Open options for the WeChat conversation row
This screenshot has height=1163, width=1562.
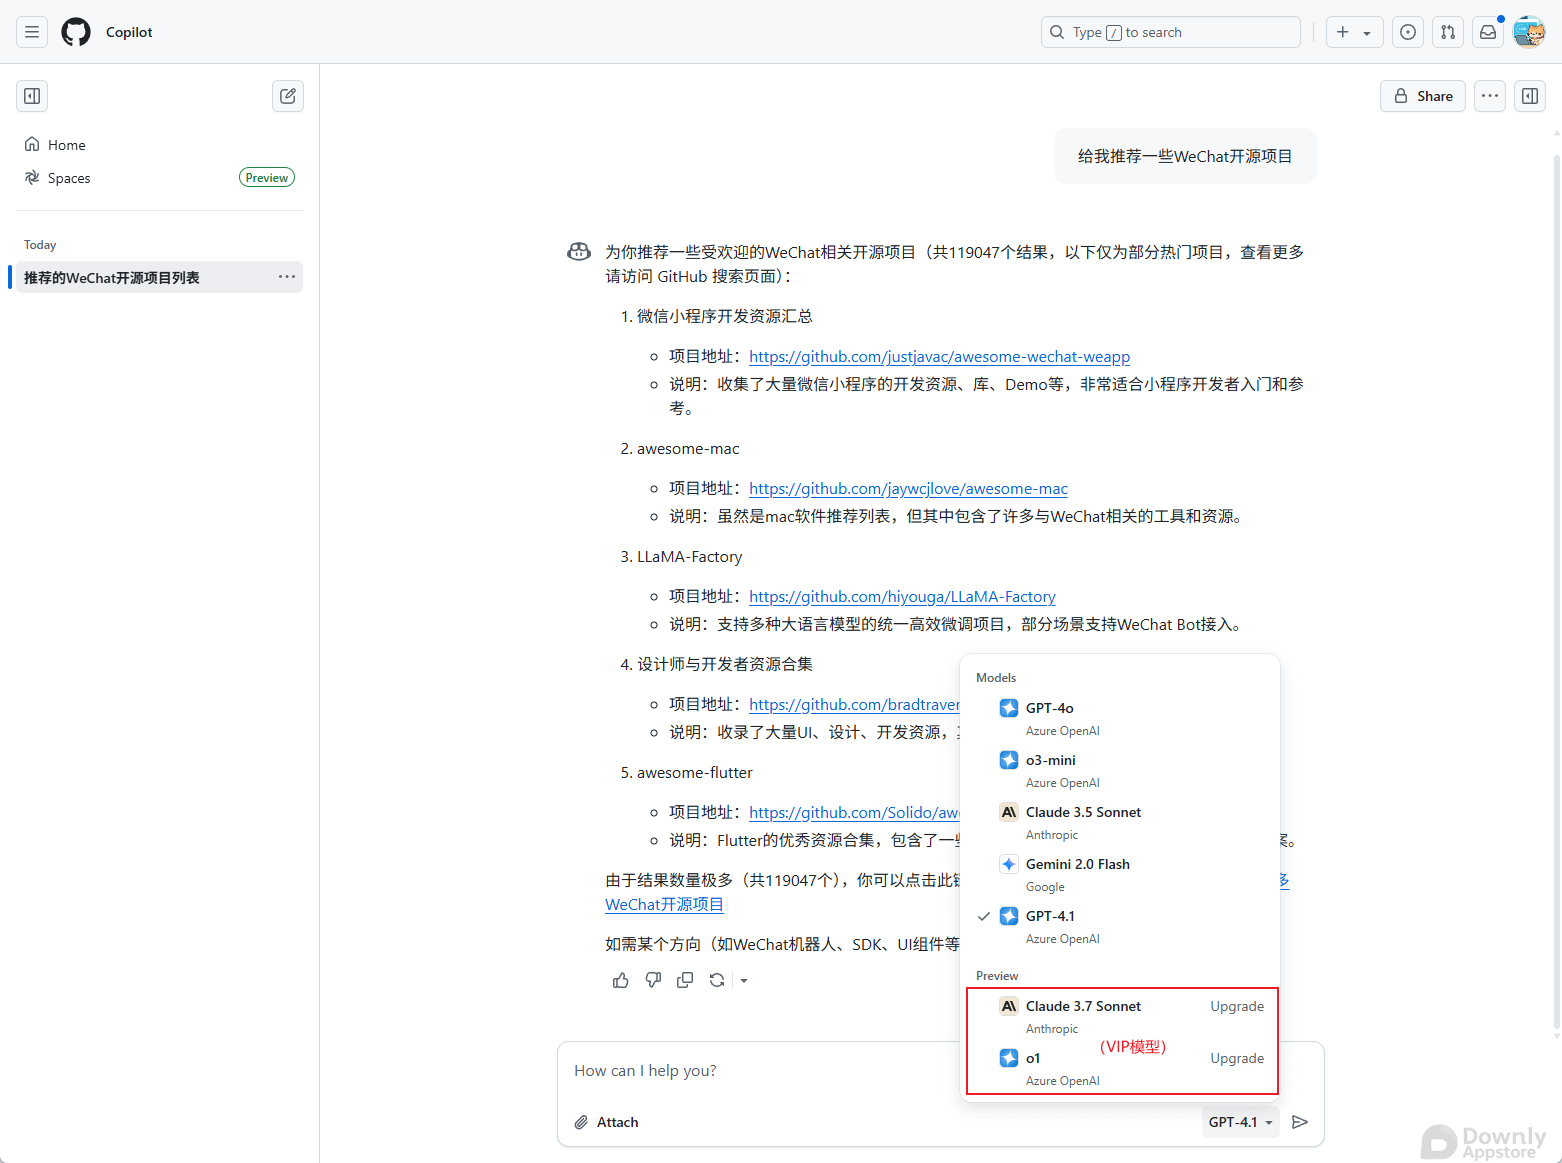(287, 277)
